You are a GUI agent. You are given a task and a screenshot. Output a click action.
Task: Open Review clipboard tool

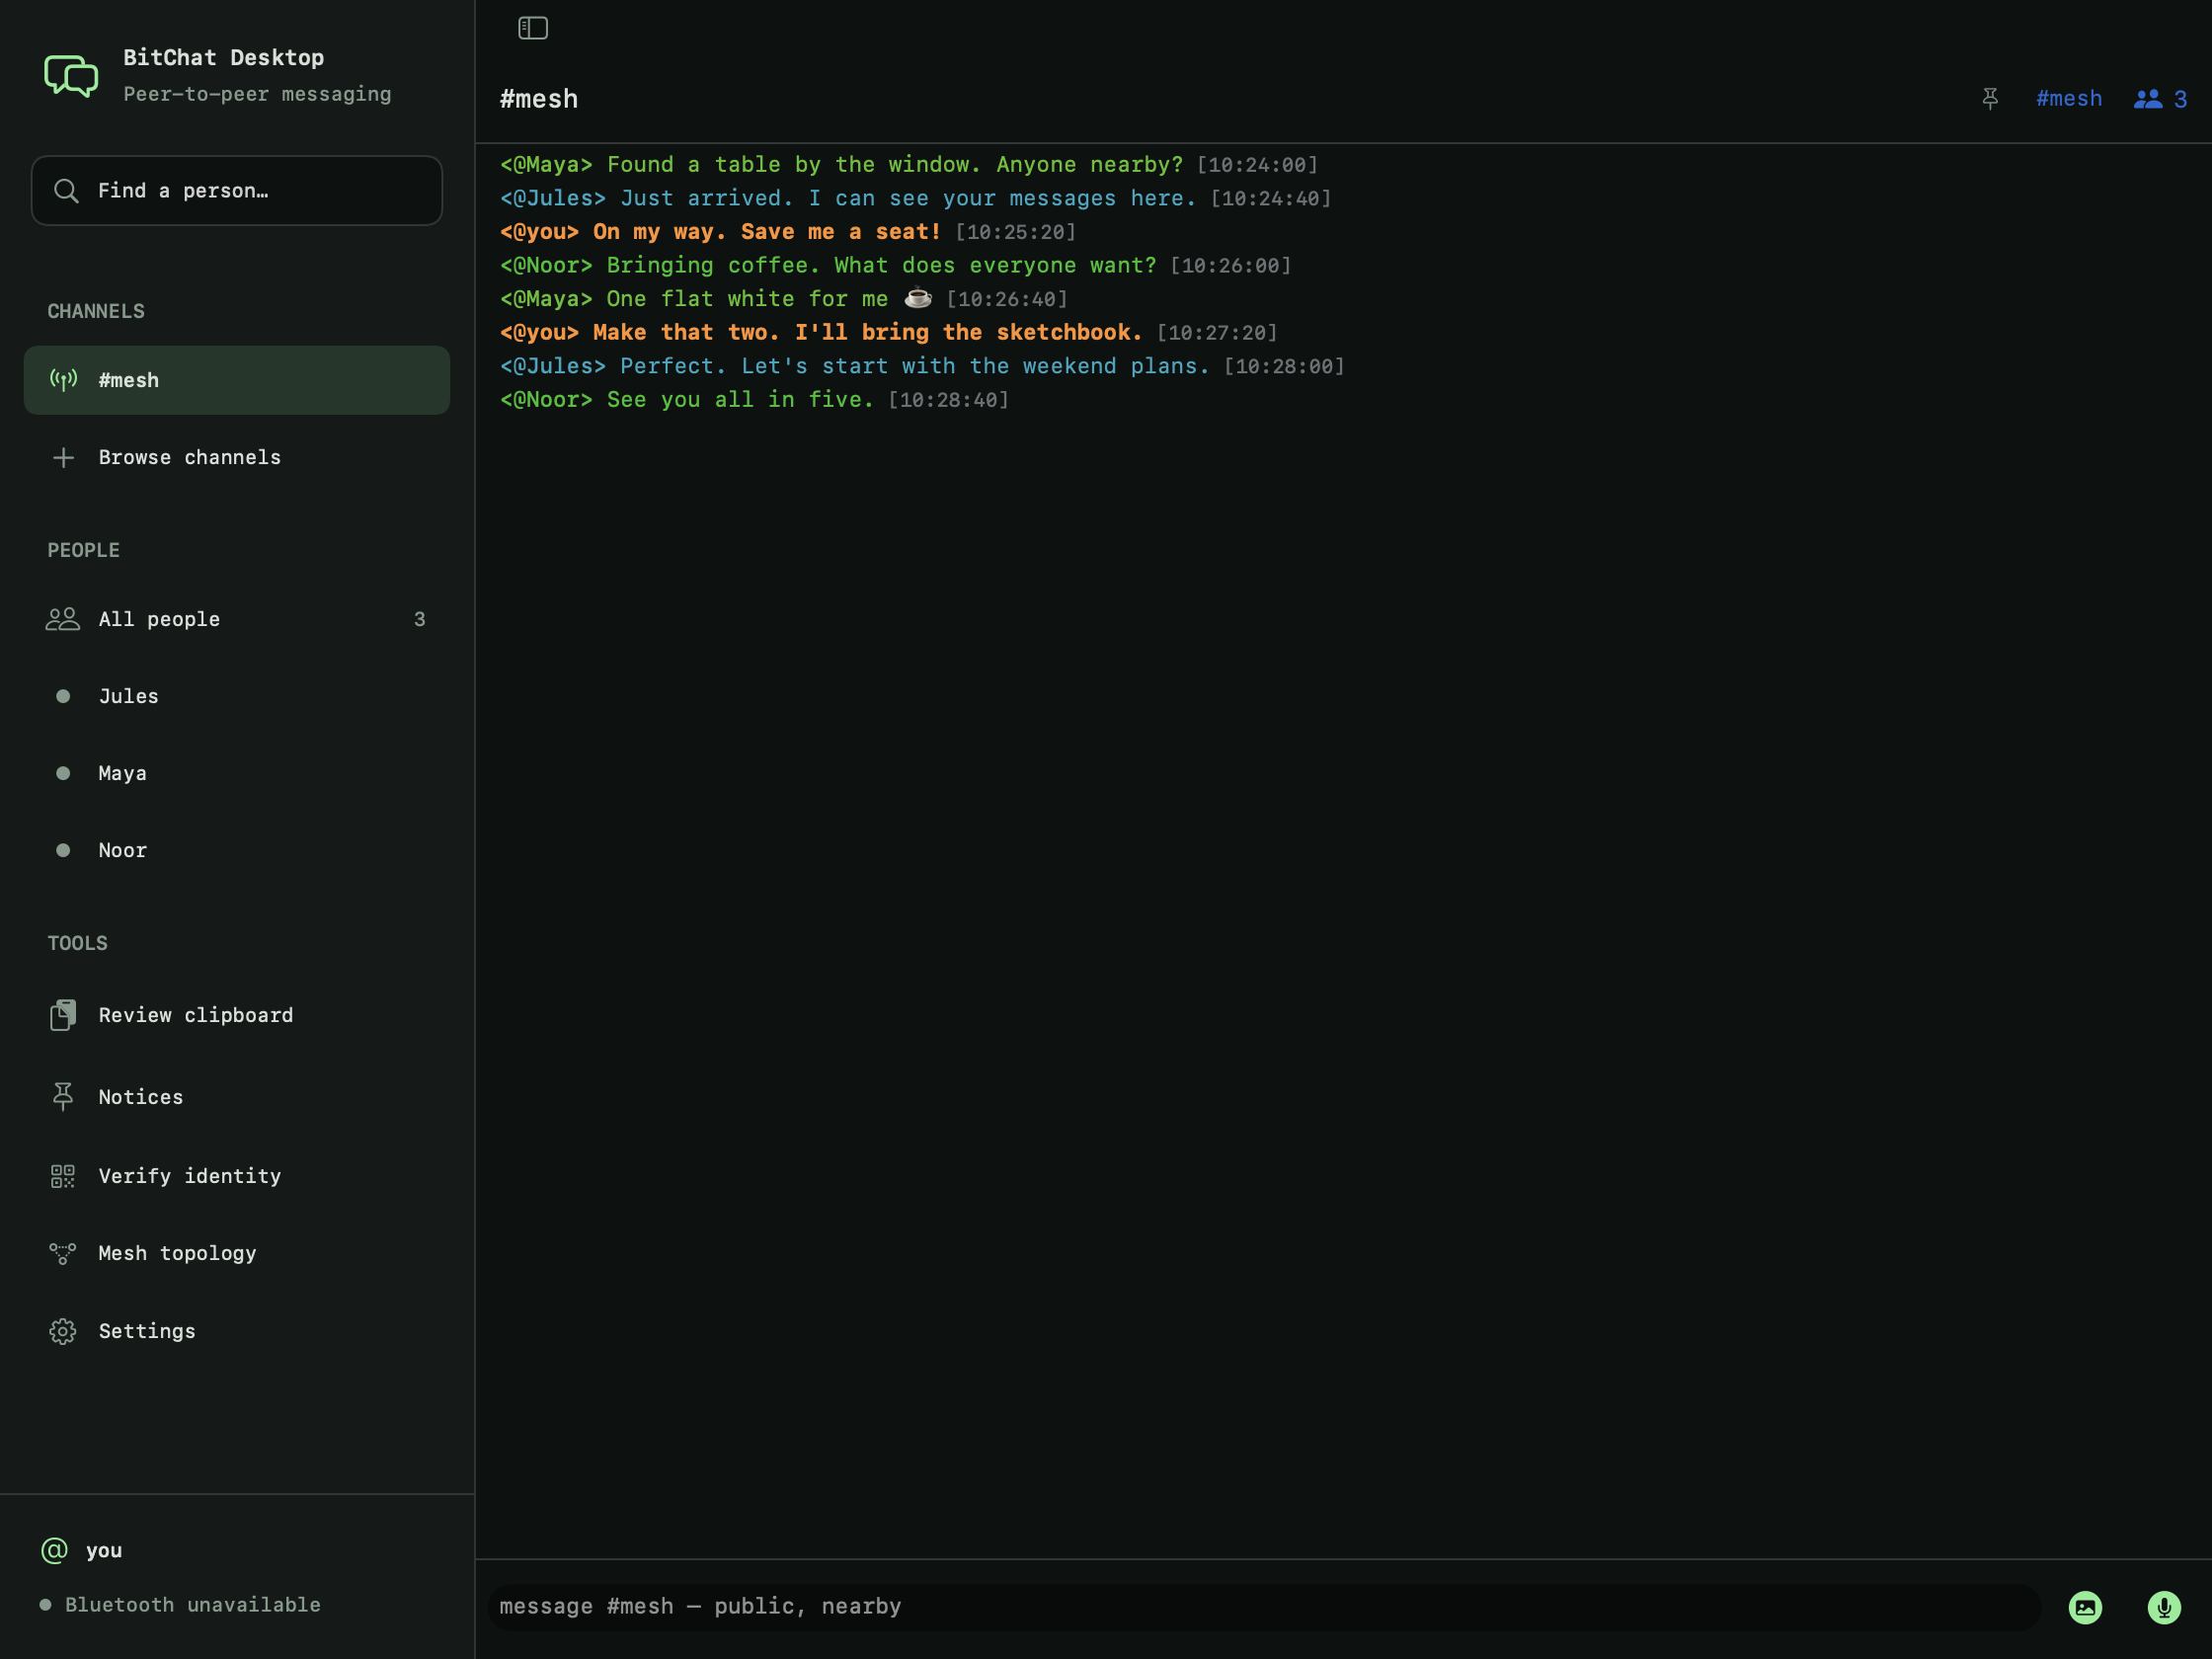point(237,1015)
